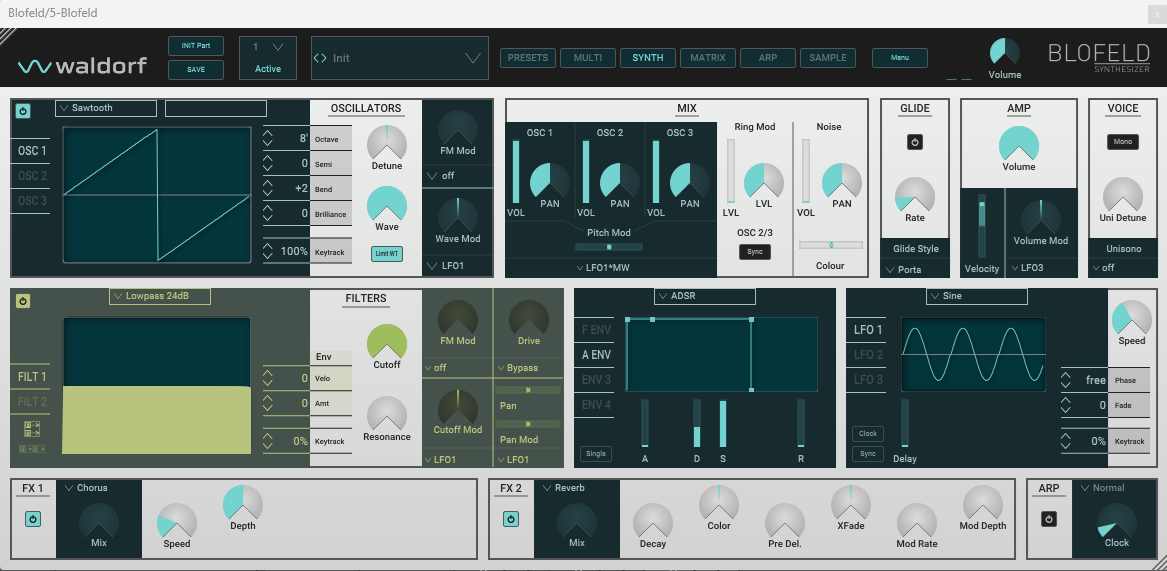Click the Ring Mod LVL knob
The height and width of the screenshot is (571, 1167).
pyautogui.click(x=764, y=181)
